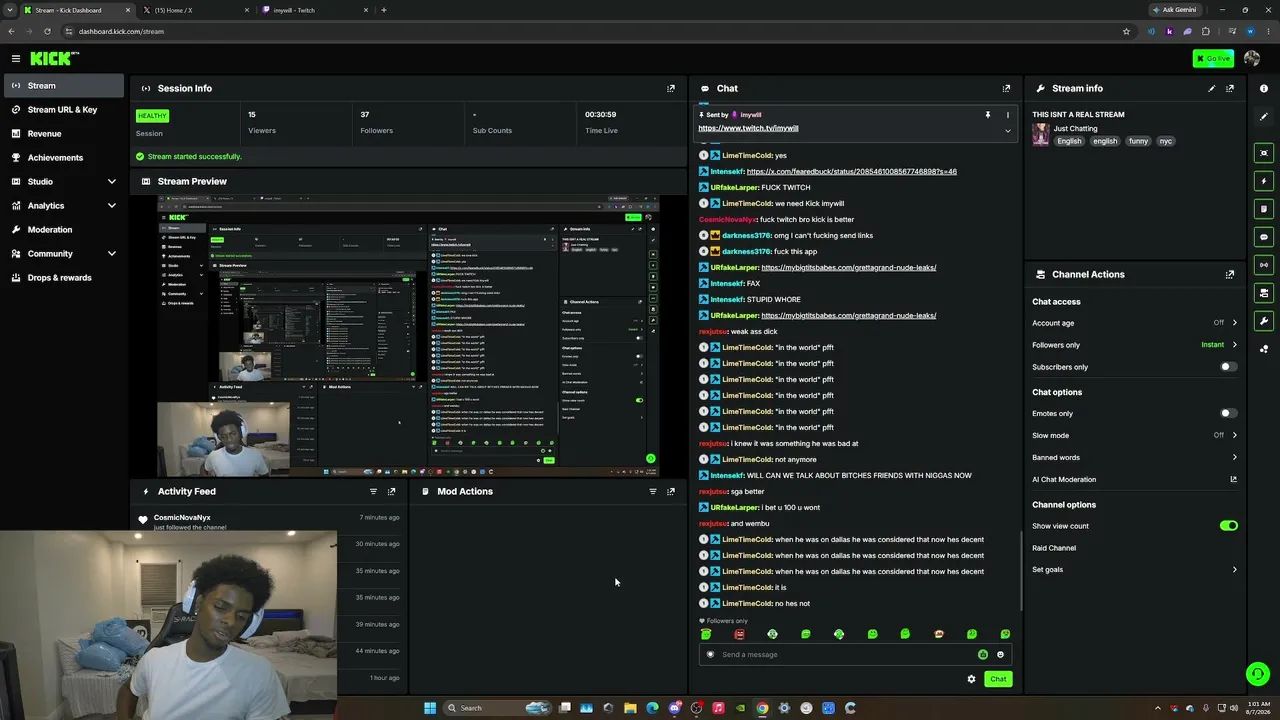Click the stream preview video thumbnail
The width and height of the screenshot is (1280, 720).
(408, 336)
